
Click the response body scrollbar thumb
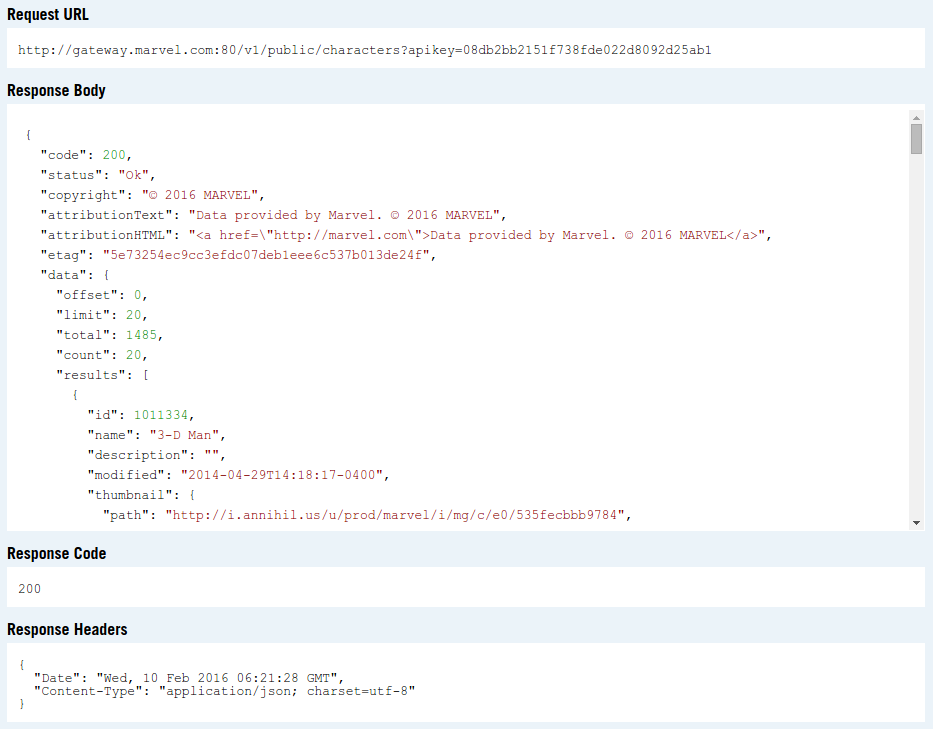916,139
